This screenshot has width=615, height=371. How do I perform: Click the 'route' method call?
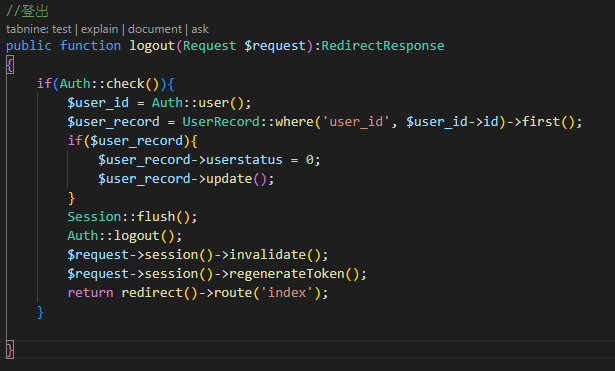233,293
